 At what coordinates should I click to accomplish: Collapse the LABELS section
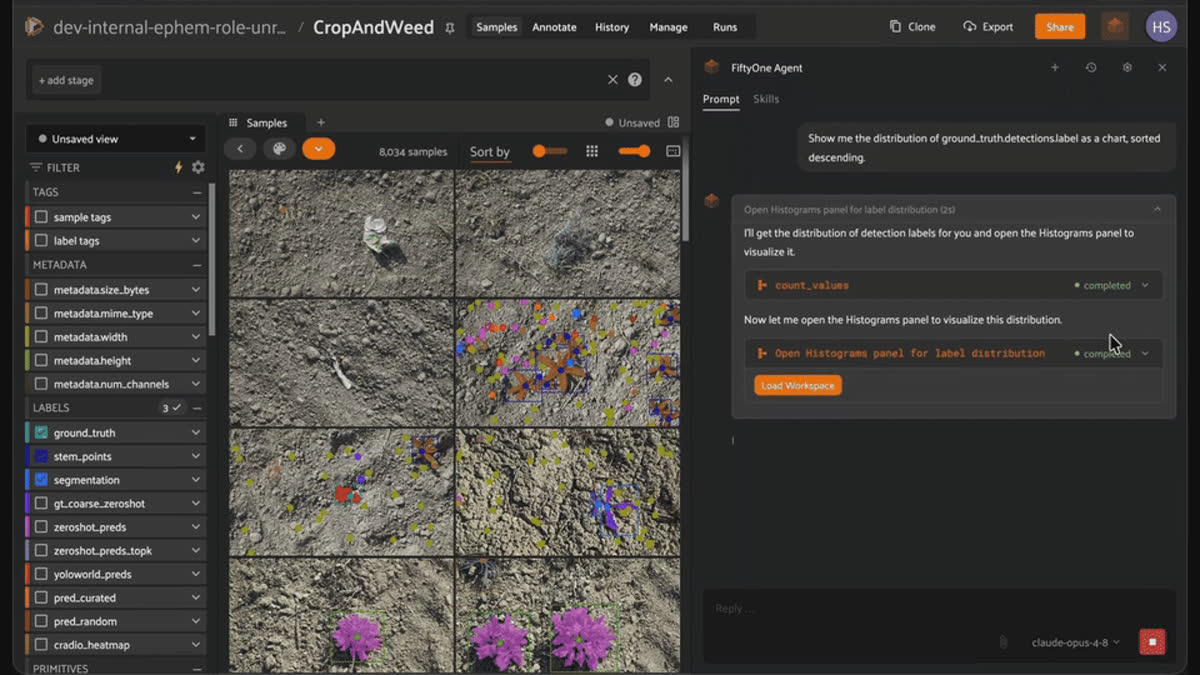pyautogui.click(x=197, y=408)
